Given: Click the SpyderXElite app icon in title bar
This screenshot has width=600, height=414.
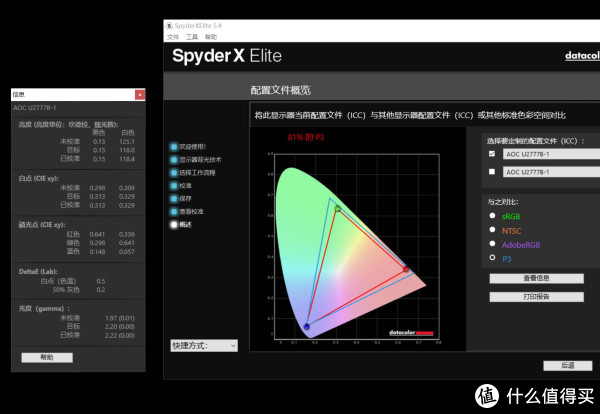Looking at the screenshot, I should pyautogui.click(x=169, y=26).
